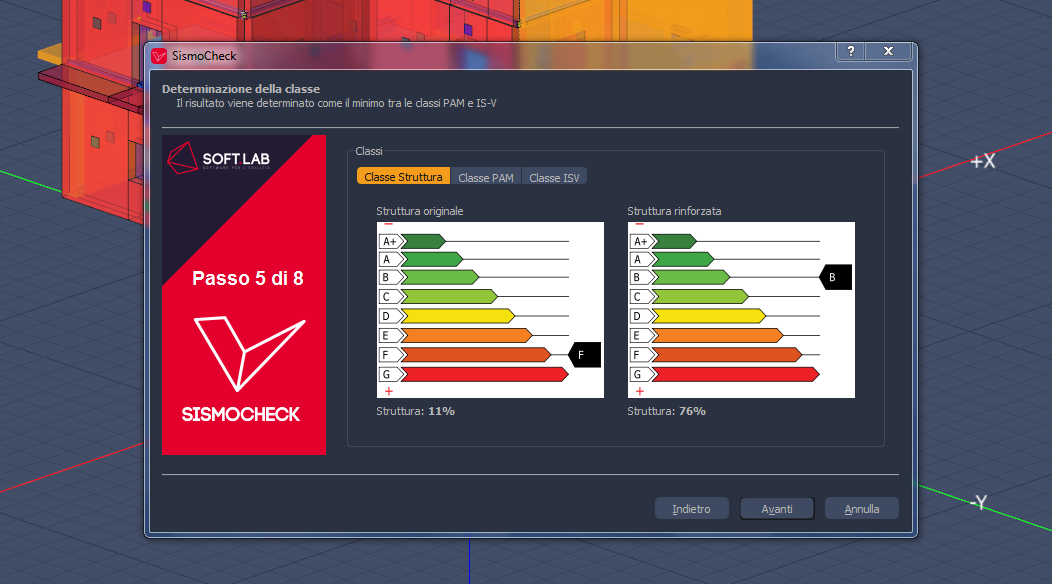Viewport: 1052px width, 584px height.
Task: Click the dark green A+ bar in Struttura rinforzata chart
Action: [674, 241]
